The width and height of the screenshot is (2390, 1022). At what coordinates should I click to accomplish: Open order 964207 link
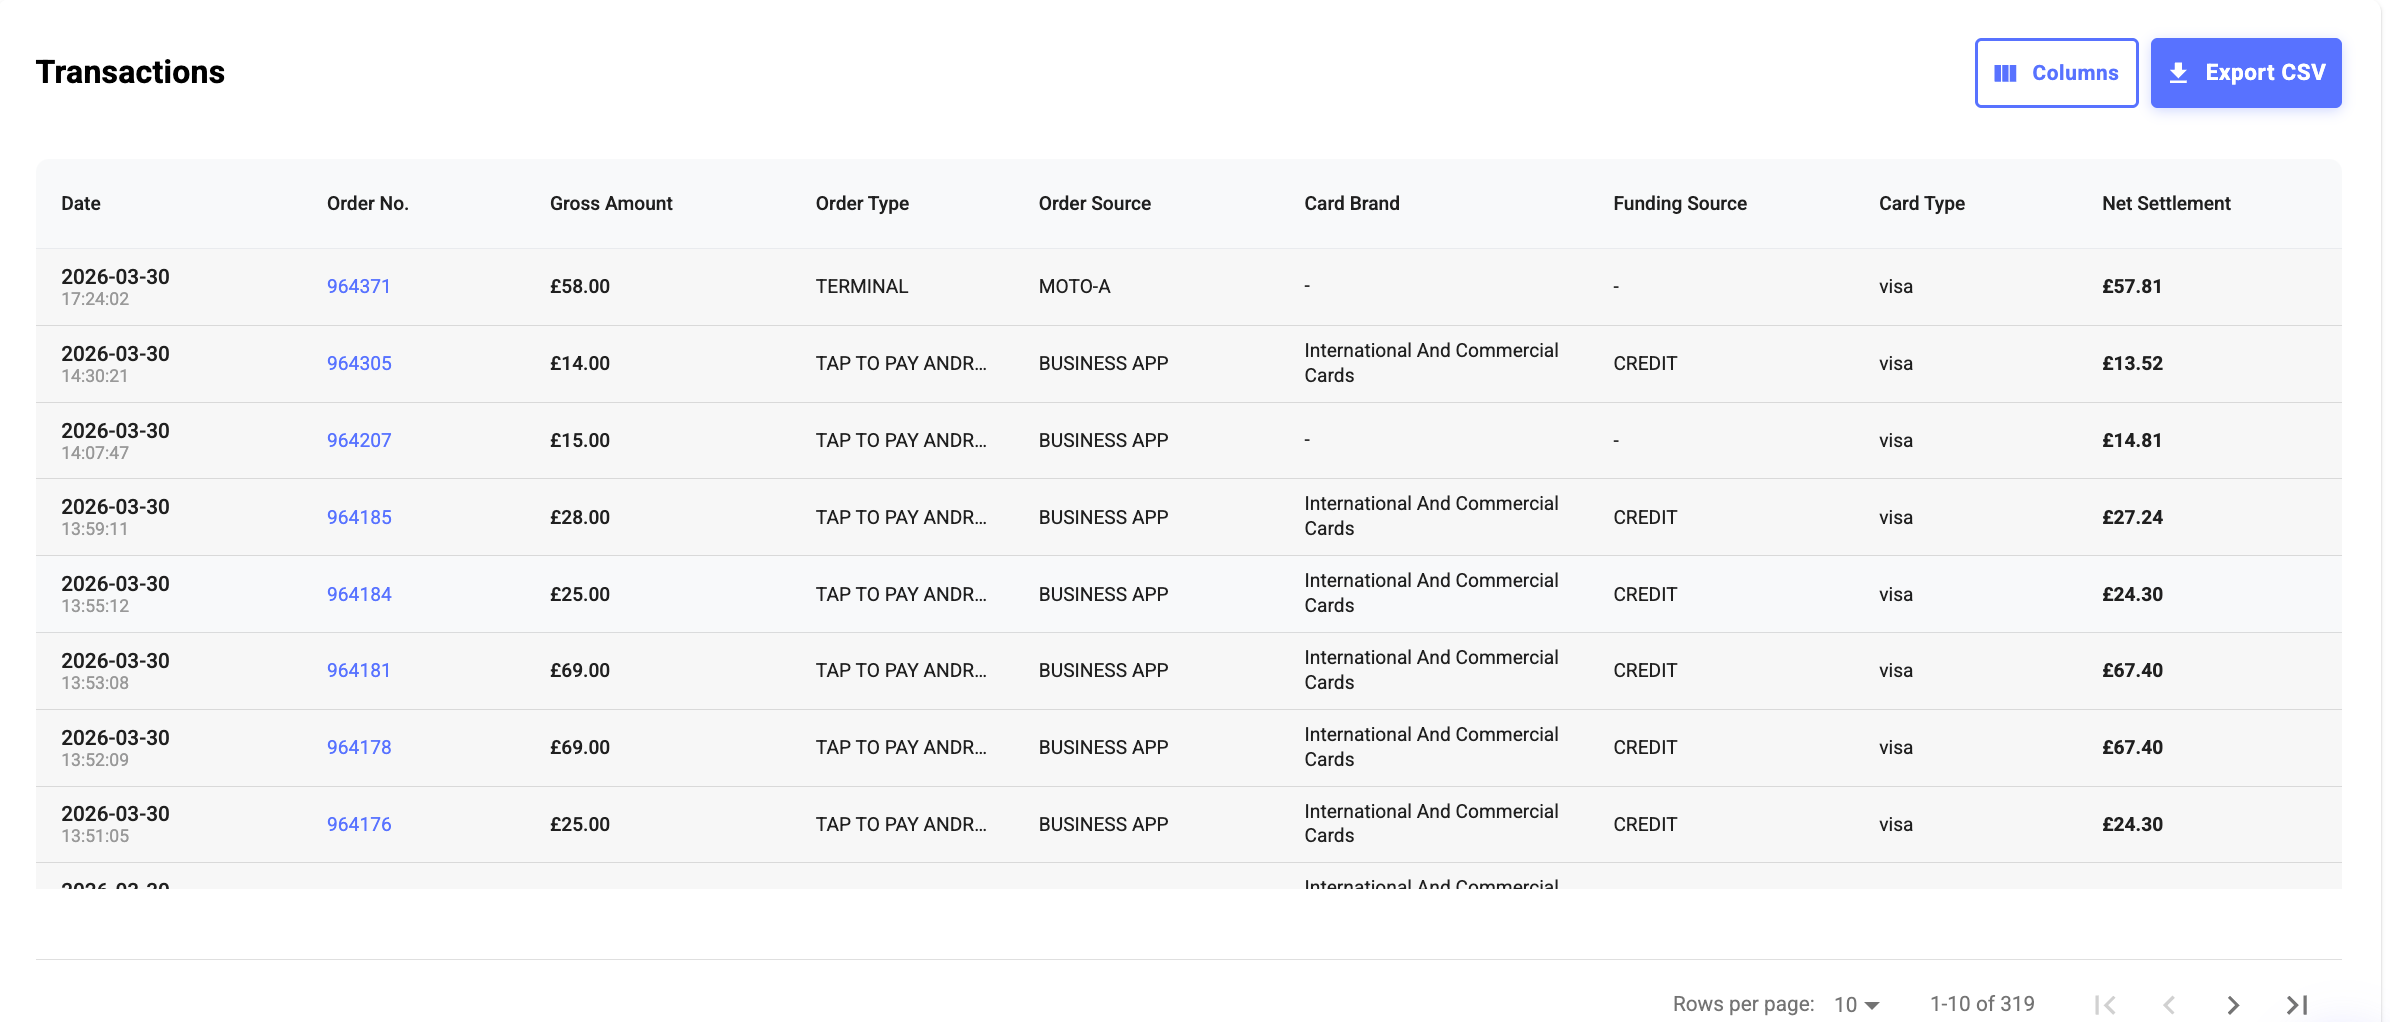coord(359,441)
